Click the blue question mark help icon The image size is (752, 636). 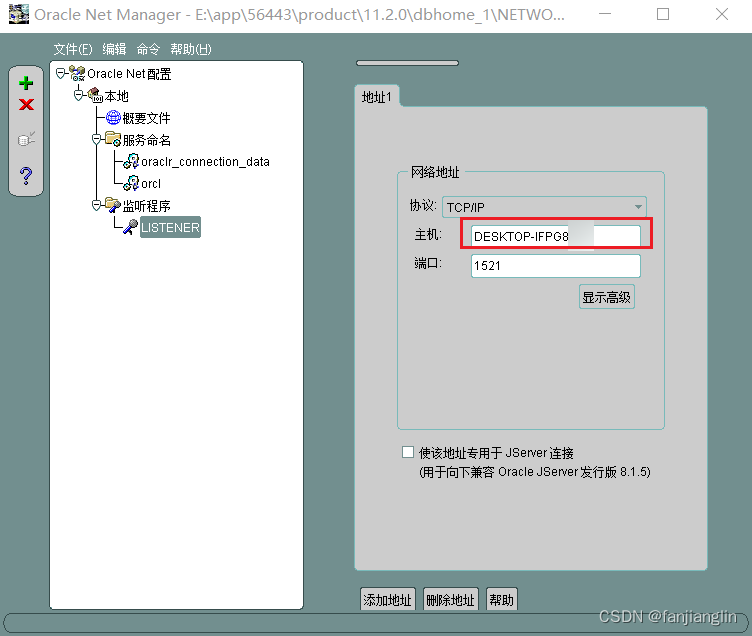pyautogui.click(x=26, y=176)
